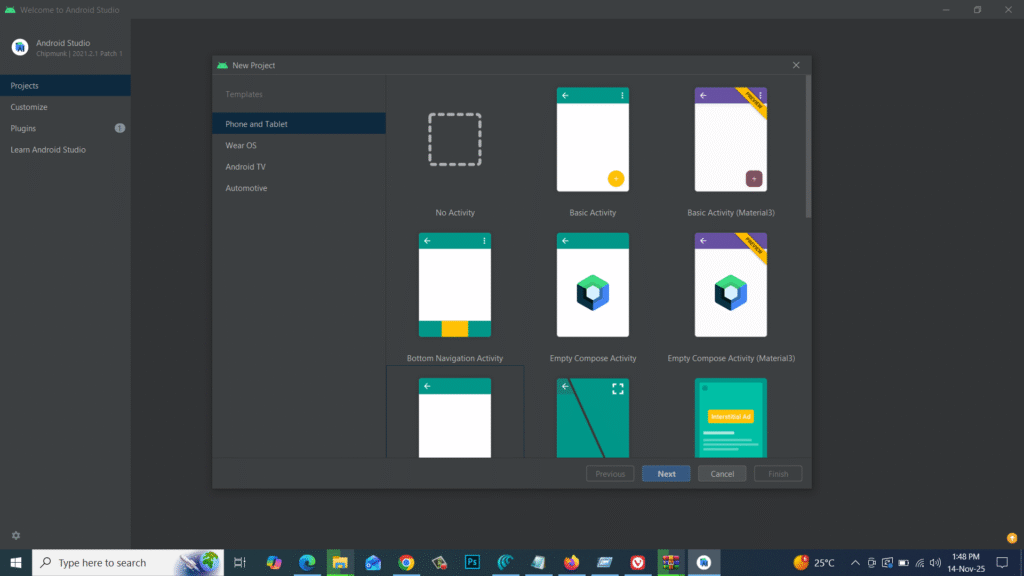Open the weather widget showing 25°C
This screenshot has height=576, width=1024.
814,562
